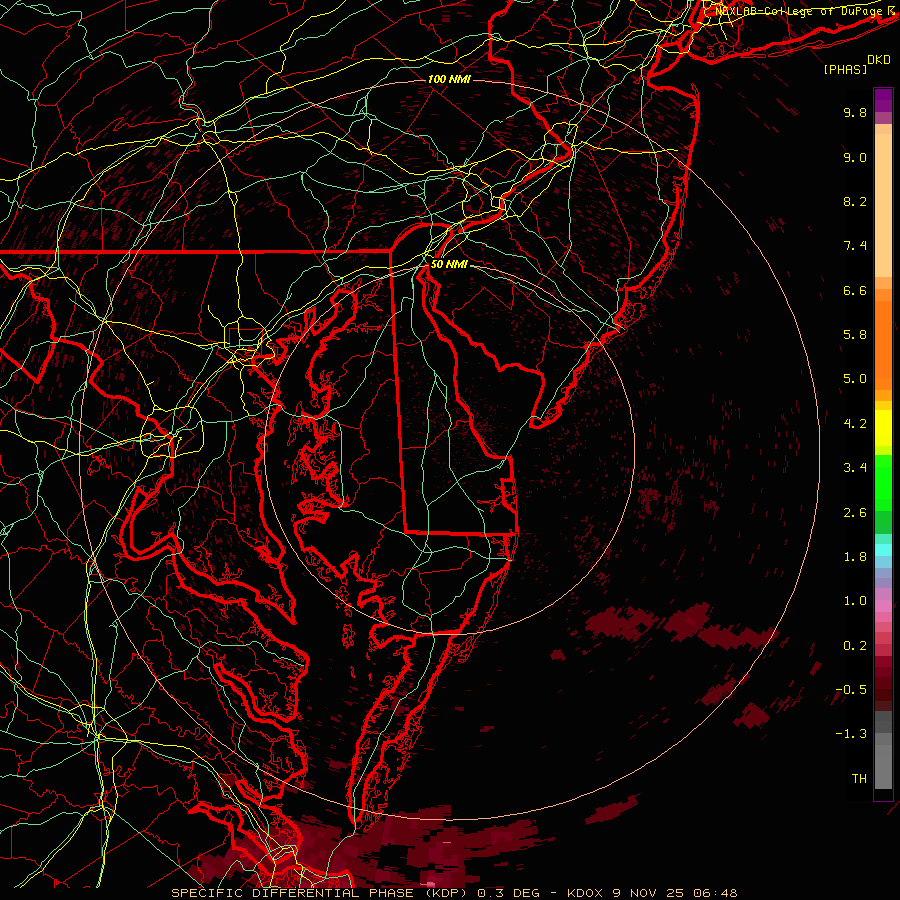Click the 4.2 legend value
Screen dimensions: 900x900
[855, 424]
